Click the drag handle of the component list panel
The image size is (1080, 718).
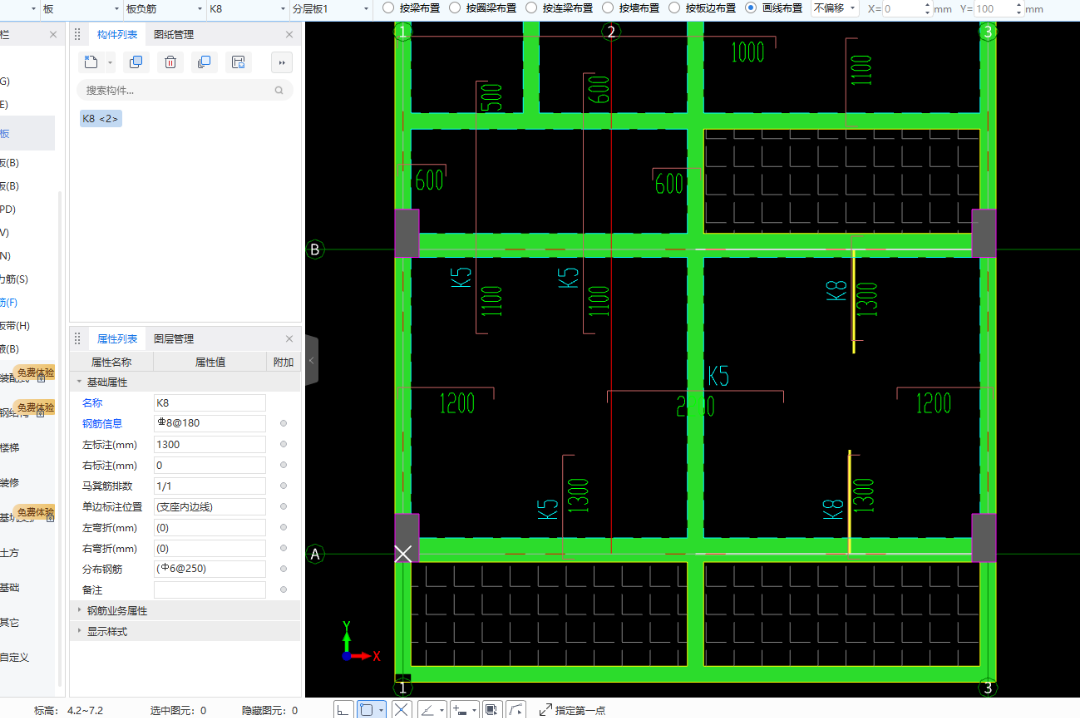coord(77,34)
